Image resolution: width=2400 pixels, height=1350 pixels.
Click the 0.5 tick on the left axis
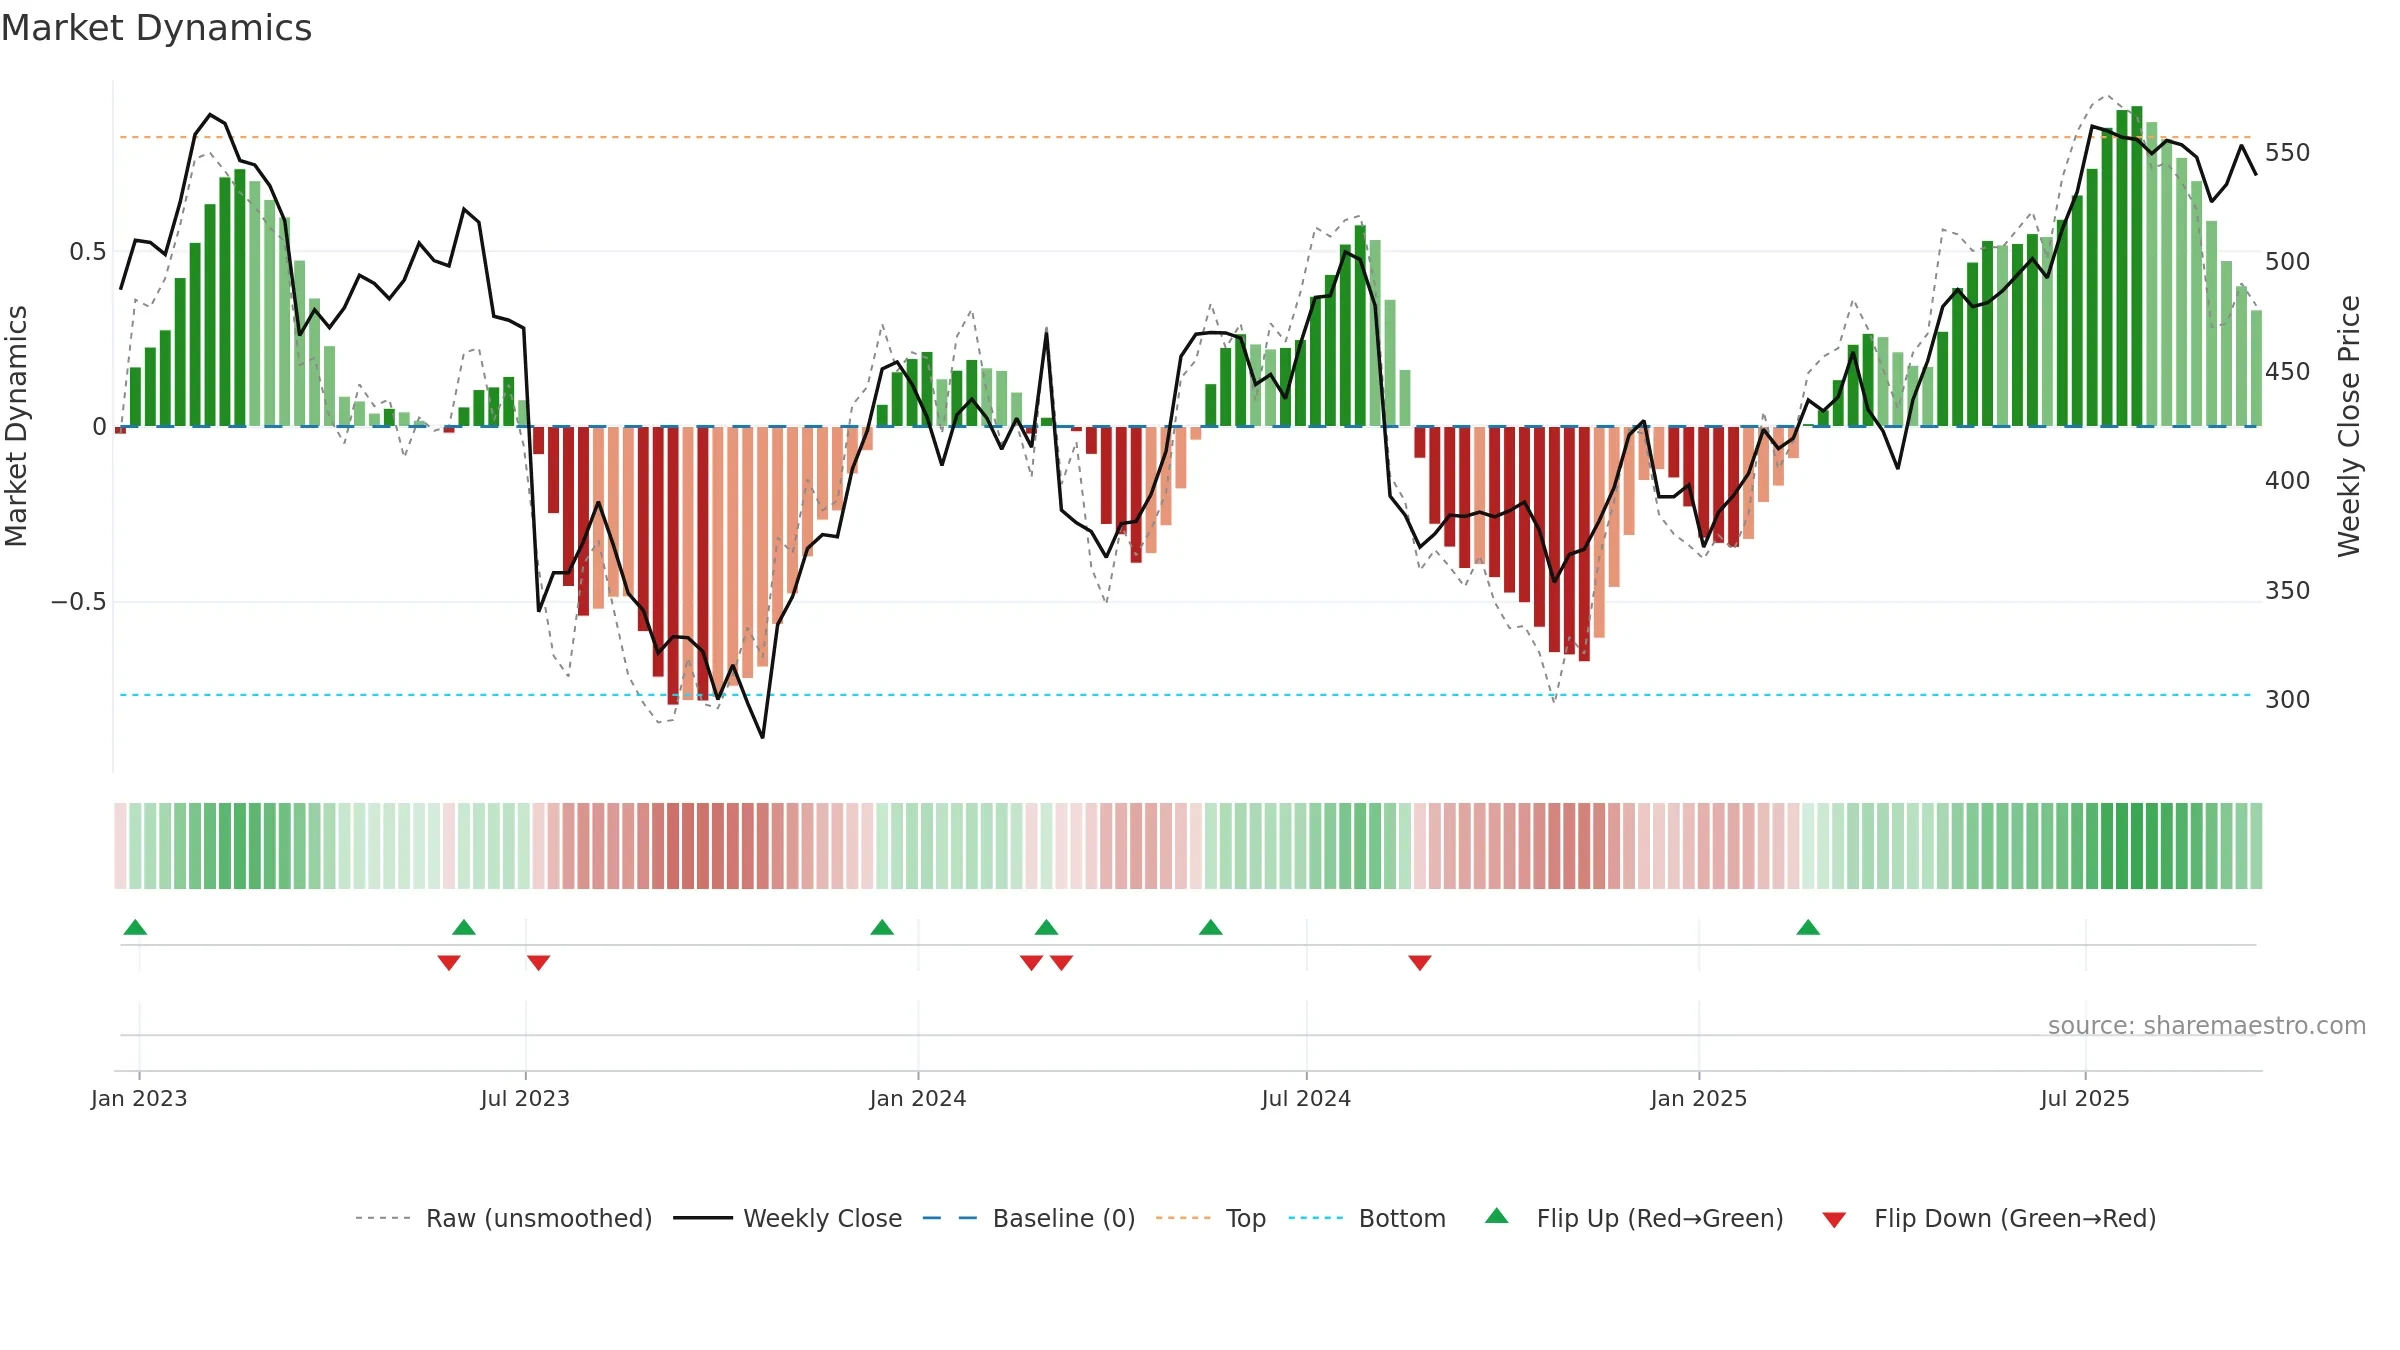coord(88,251)
